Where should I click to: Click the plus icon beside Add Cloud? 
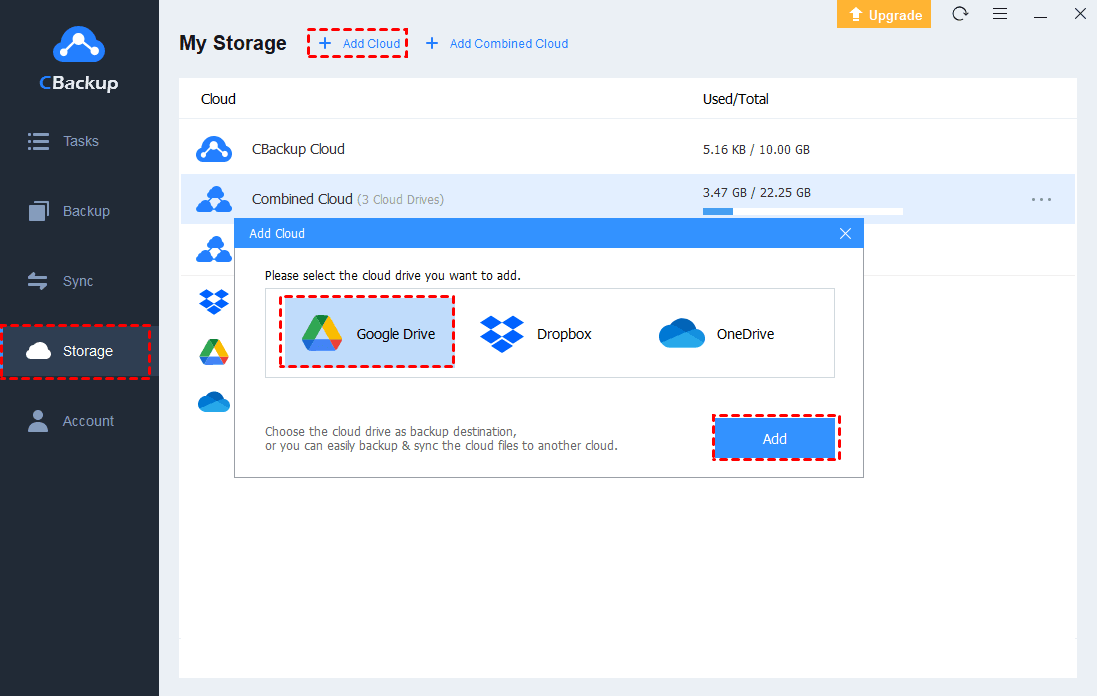[x=325, y=43]
